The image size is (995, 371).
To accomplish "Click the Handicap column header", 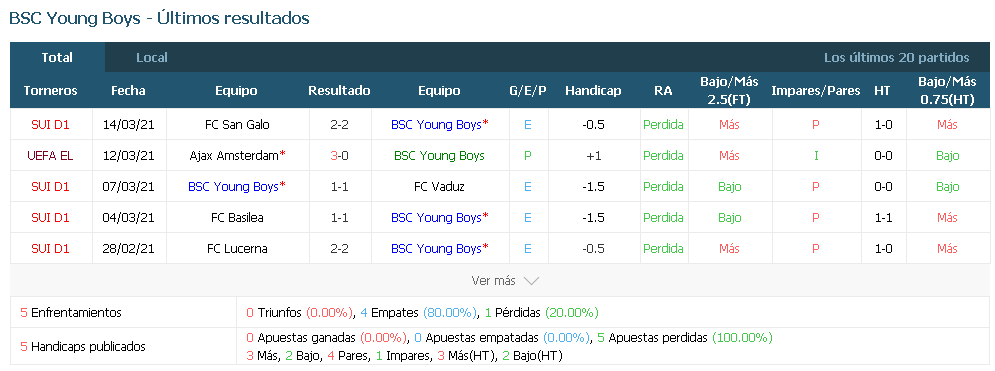I will [593, 91].
